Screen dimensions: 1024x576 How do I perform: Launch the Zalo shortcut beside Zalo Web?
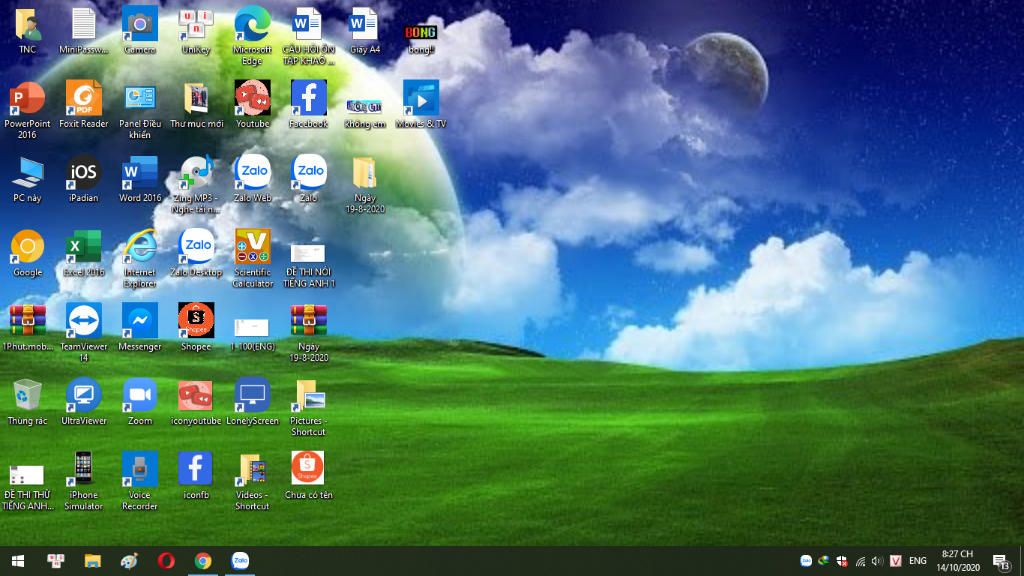click(308, 173)
